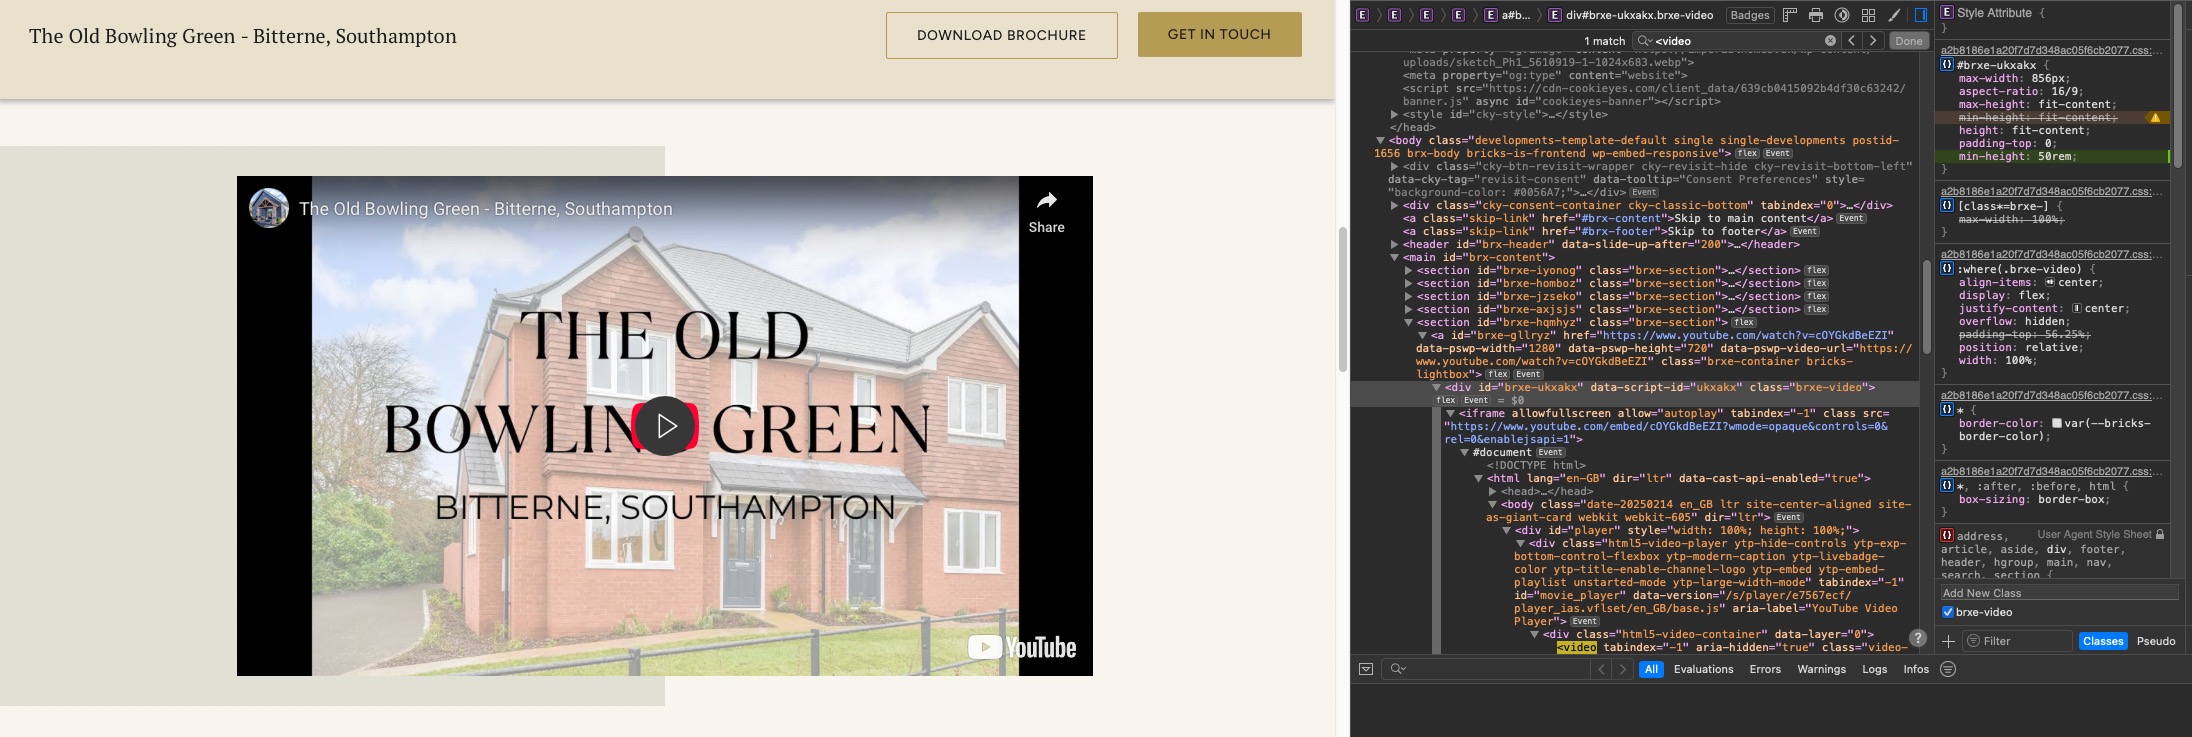Expand section brxe-iyonog node

[x=1408, y=271]
